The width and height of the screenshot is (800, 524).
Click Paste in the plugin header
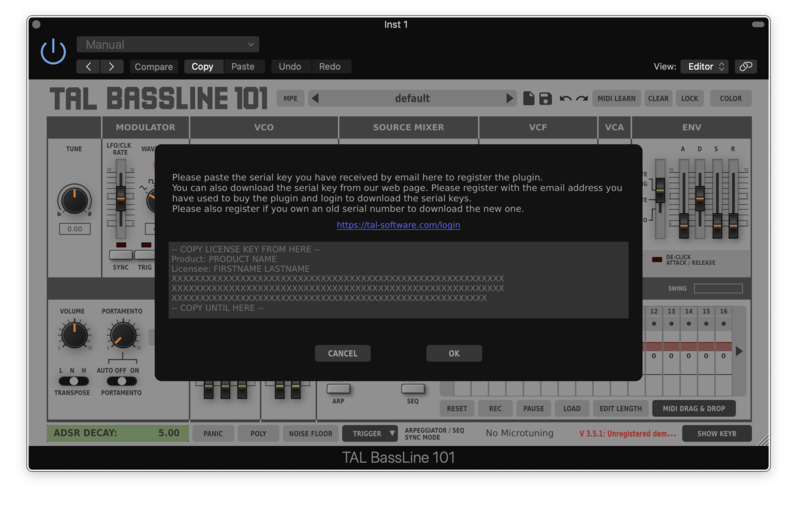click(x=243, y=66)
